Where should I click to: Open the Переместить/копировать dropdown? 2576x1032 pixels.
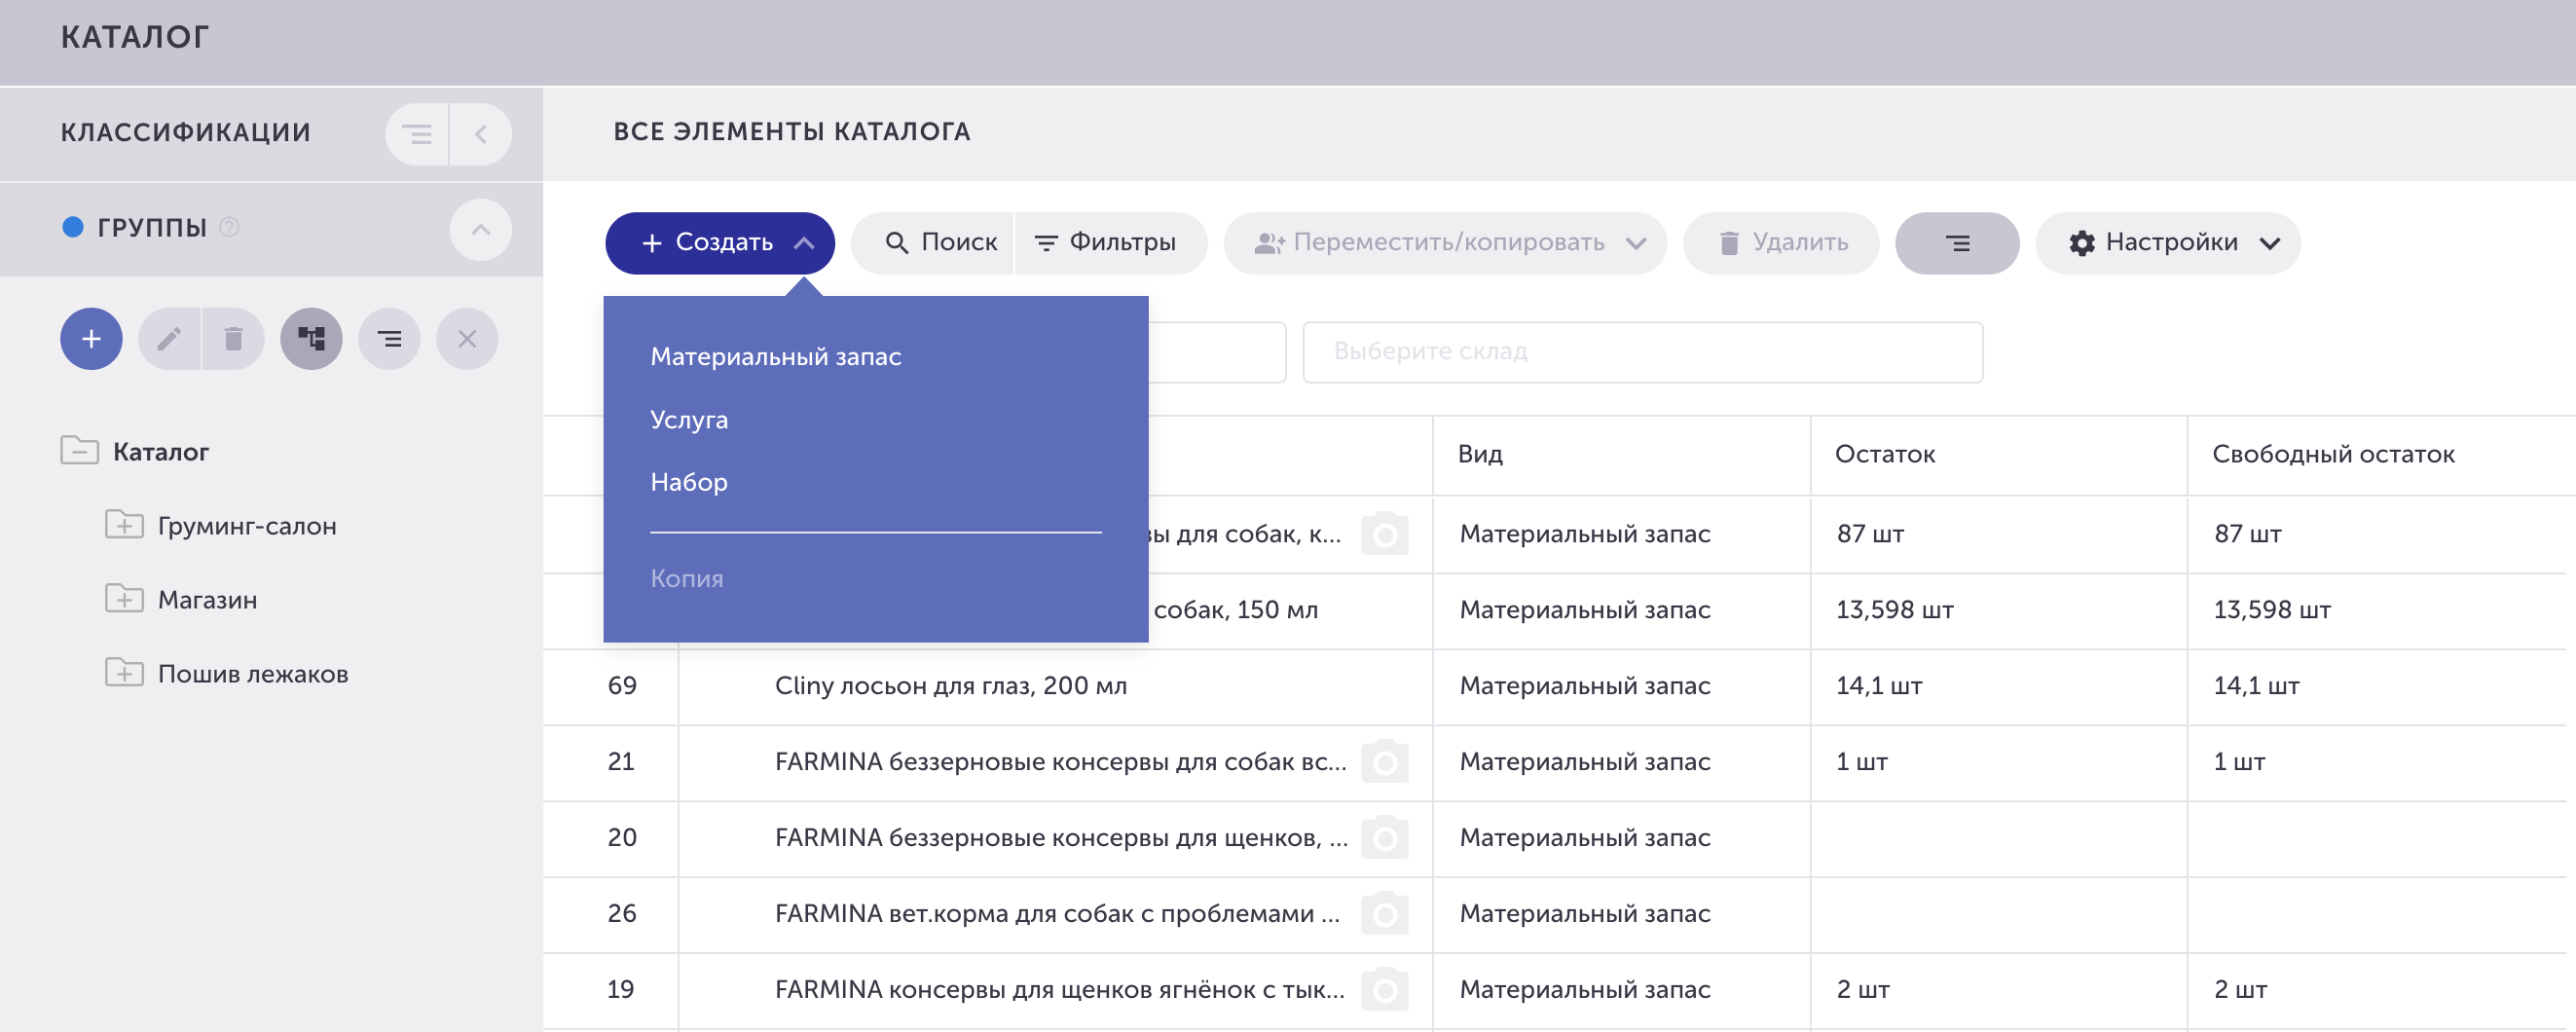(1445, 243)
